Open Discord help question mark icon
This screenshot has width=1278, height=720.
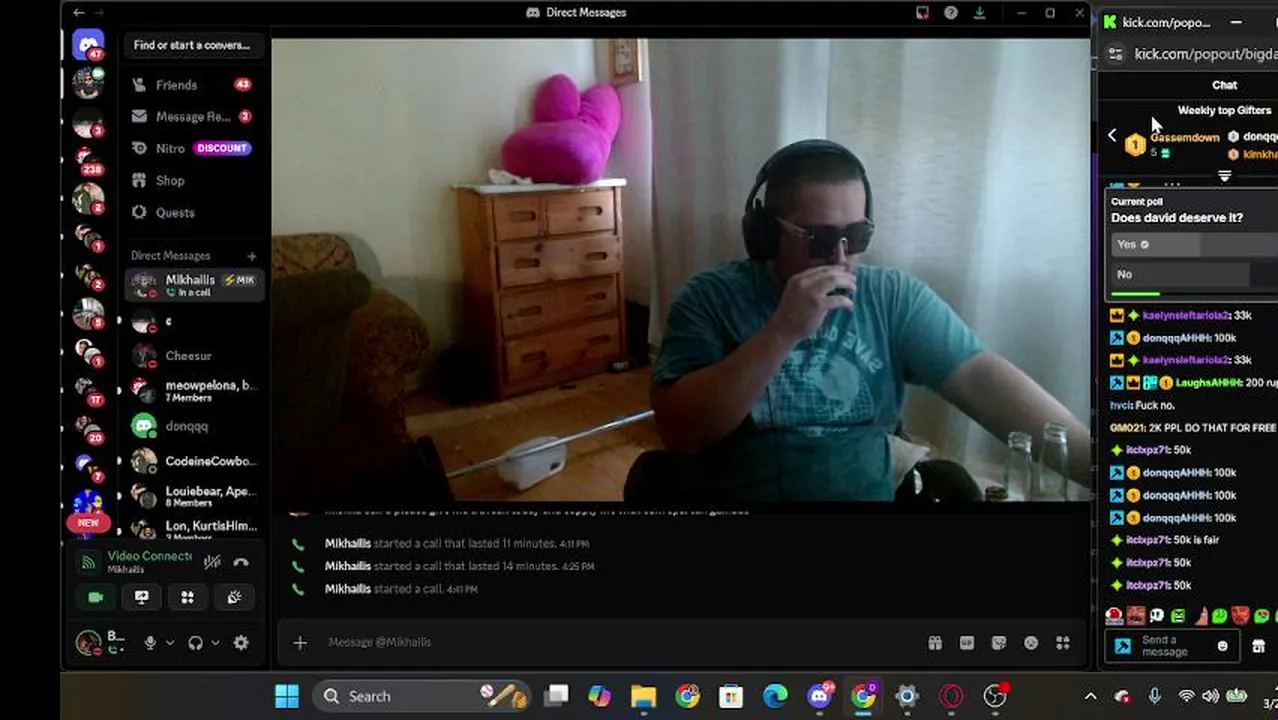(951, 13)
